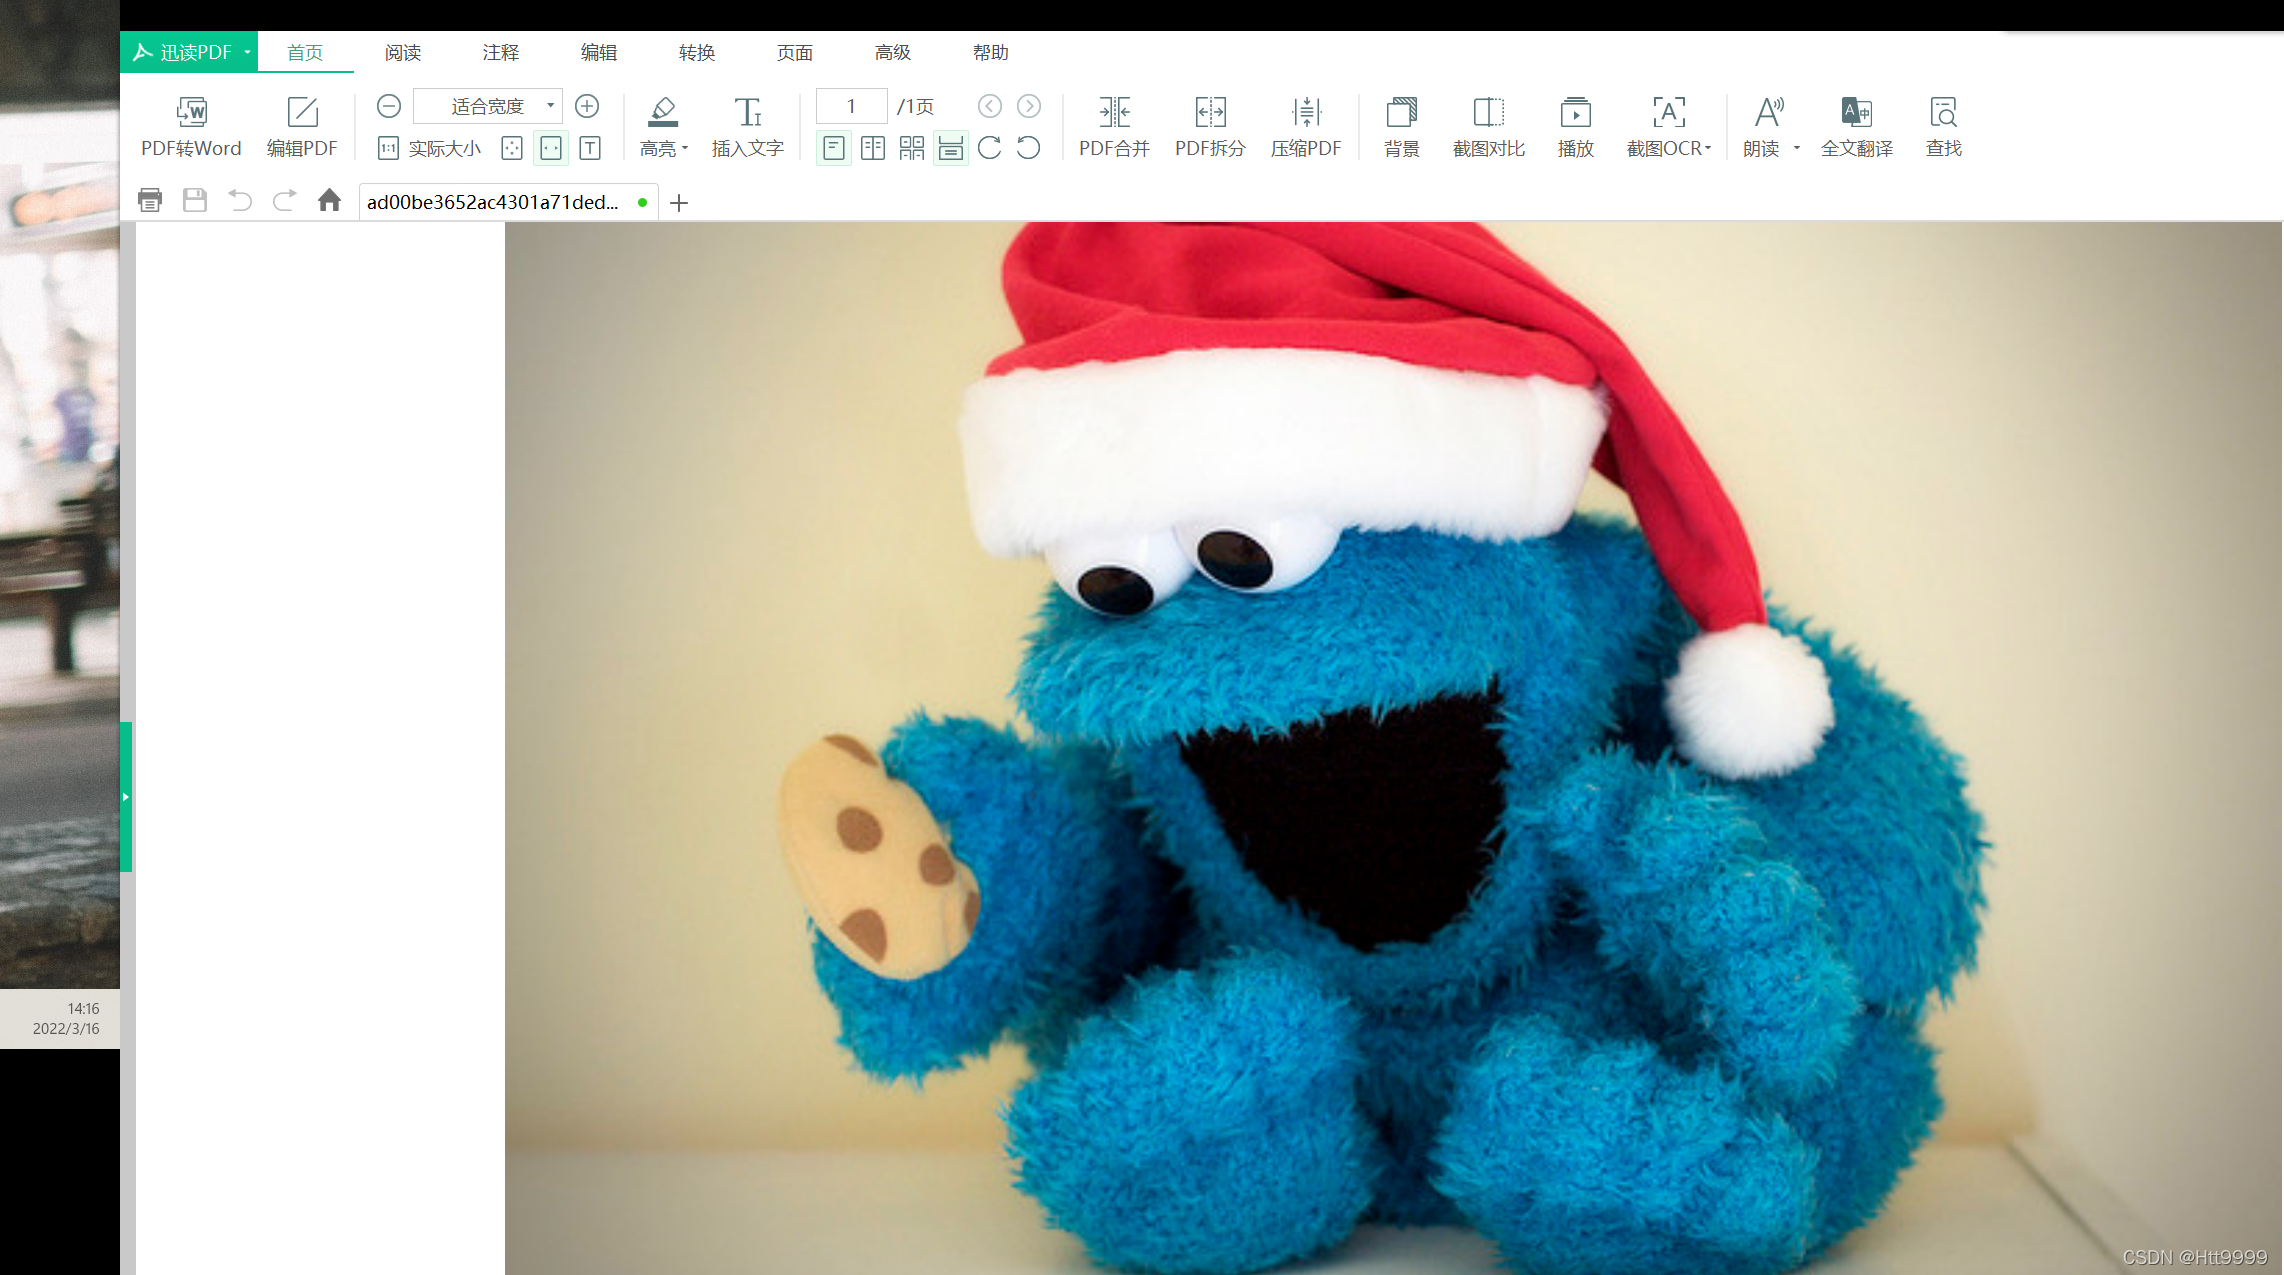Switch to the 注释 tab
The width and height of the screenshot is (2284, 1275).
[x=500, y=52]
